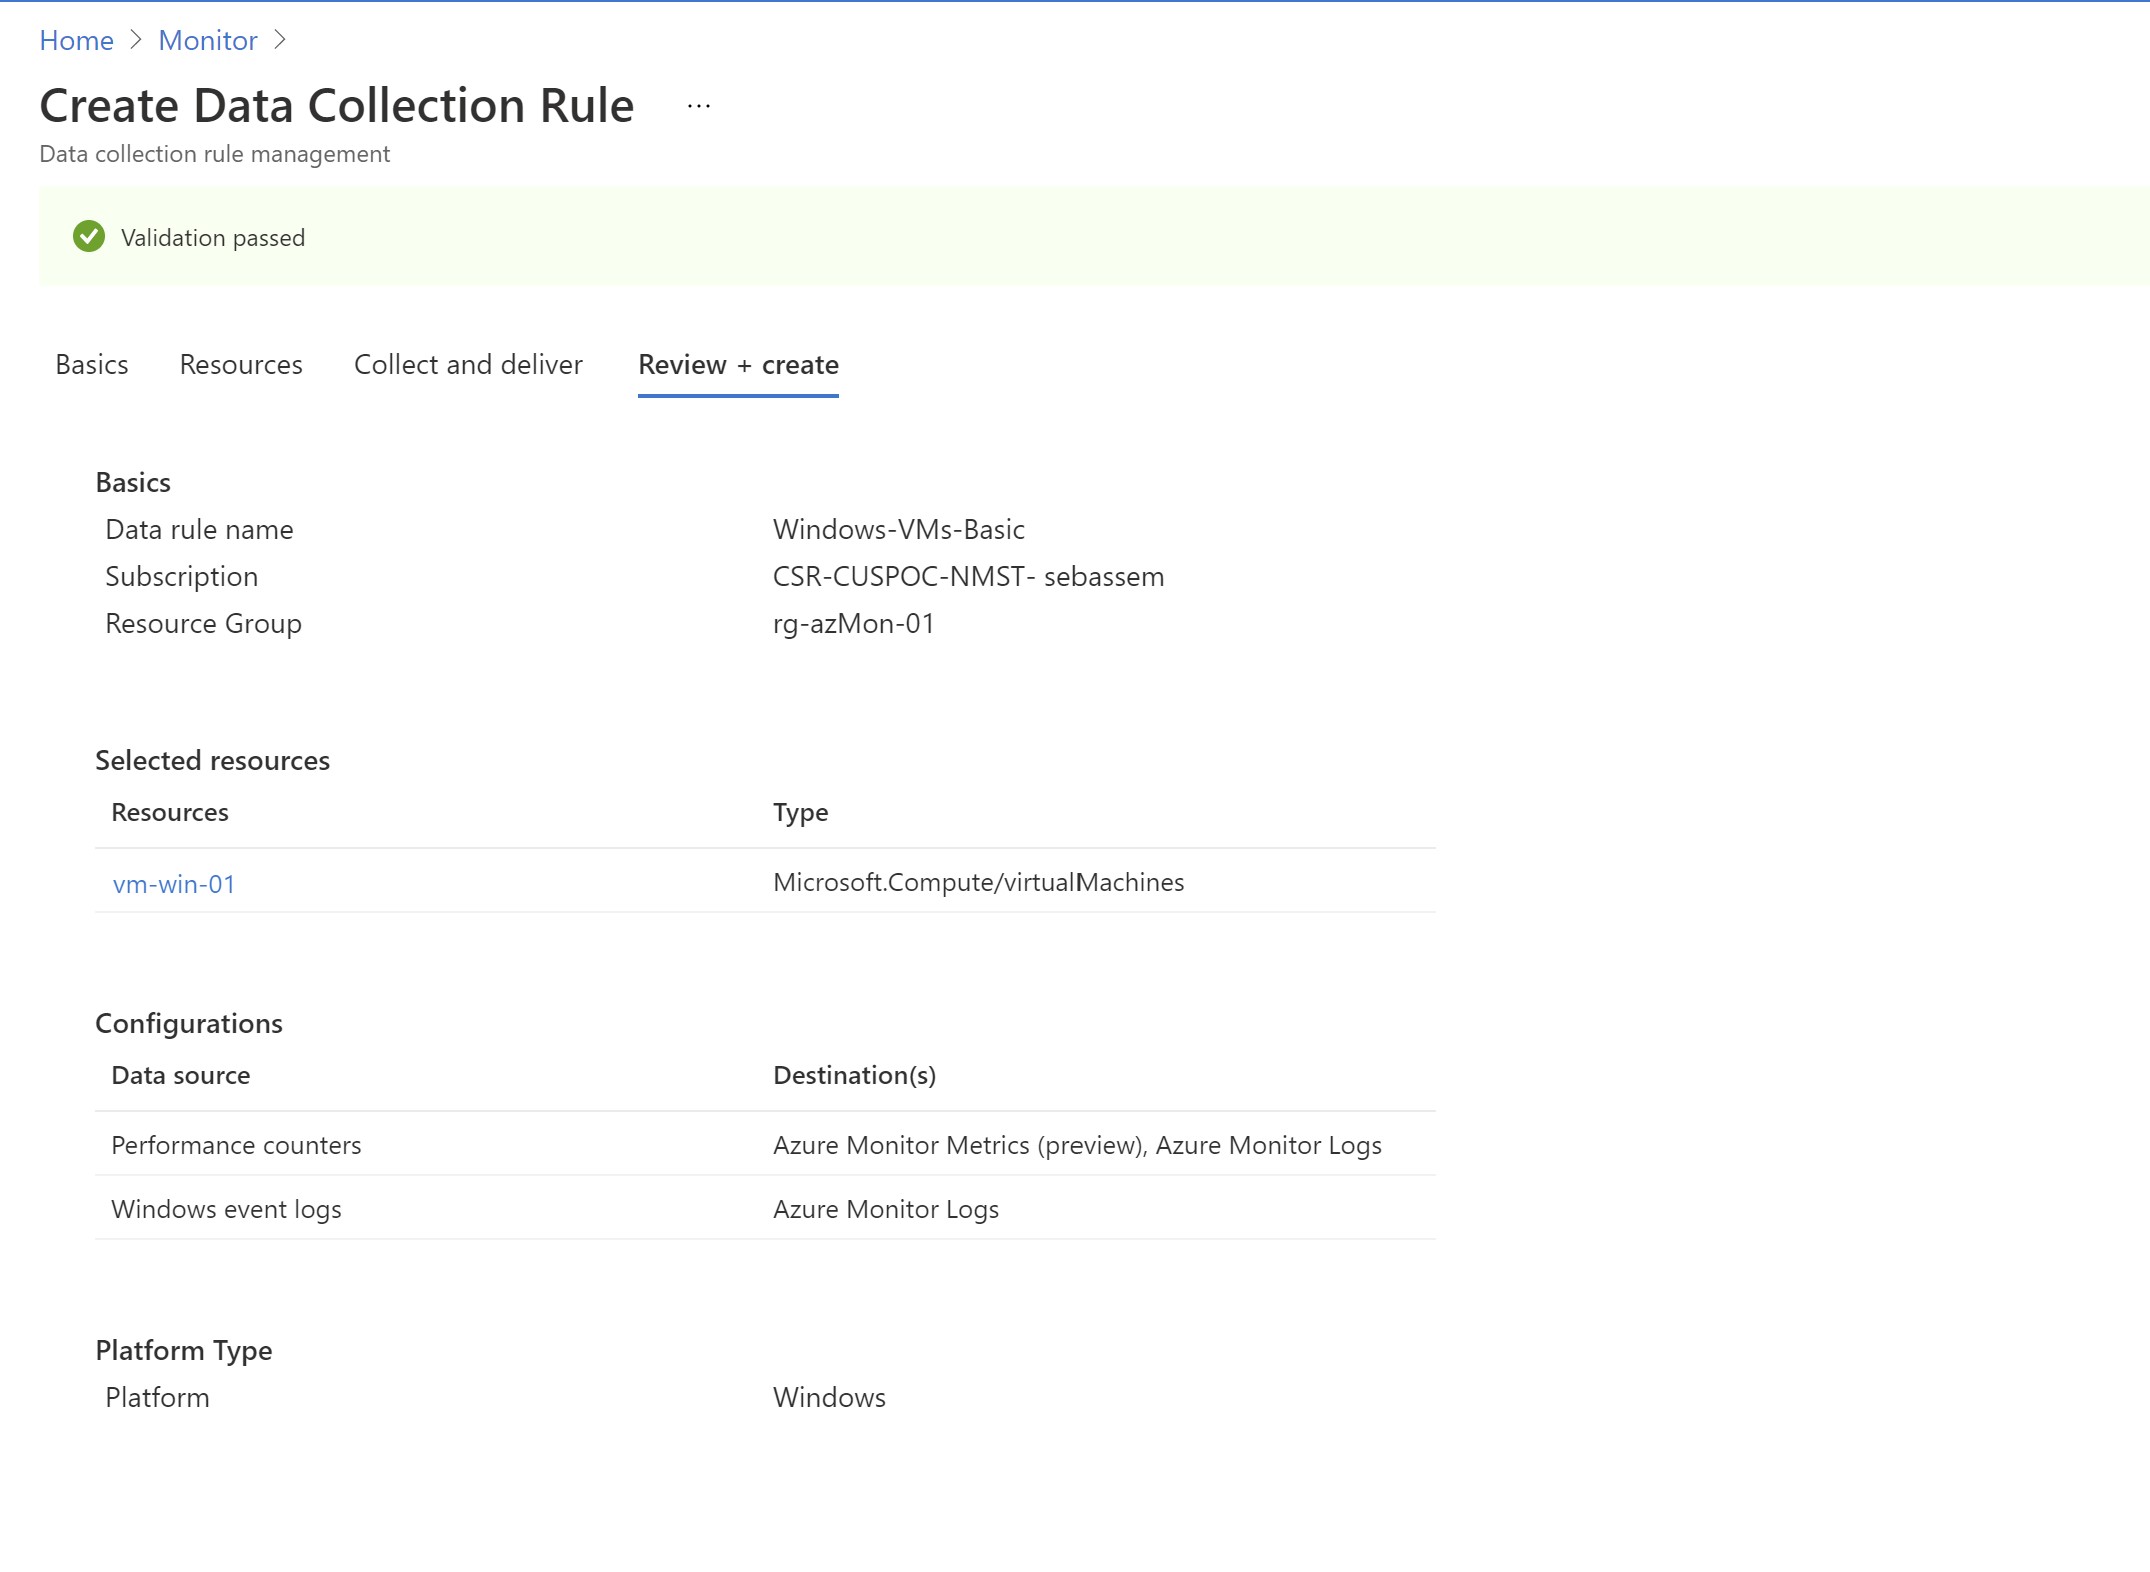
Task: Click the Validation passed message text
Action: [x=213, y=238]
